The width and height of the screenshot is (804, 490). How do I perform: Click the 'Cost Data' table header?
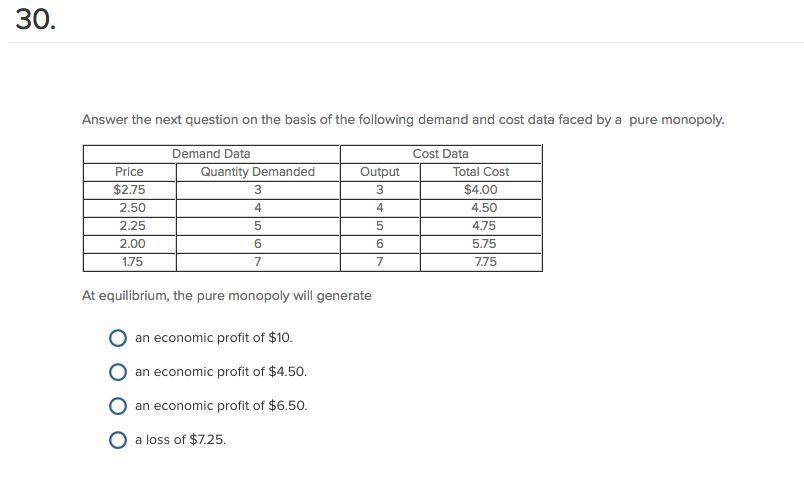coord(440,154)
